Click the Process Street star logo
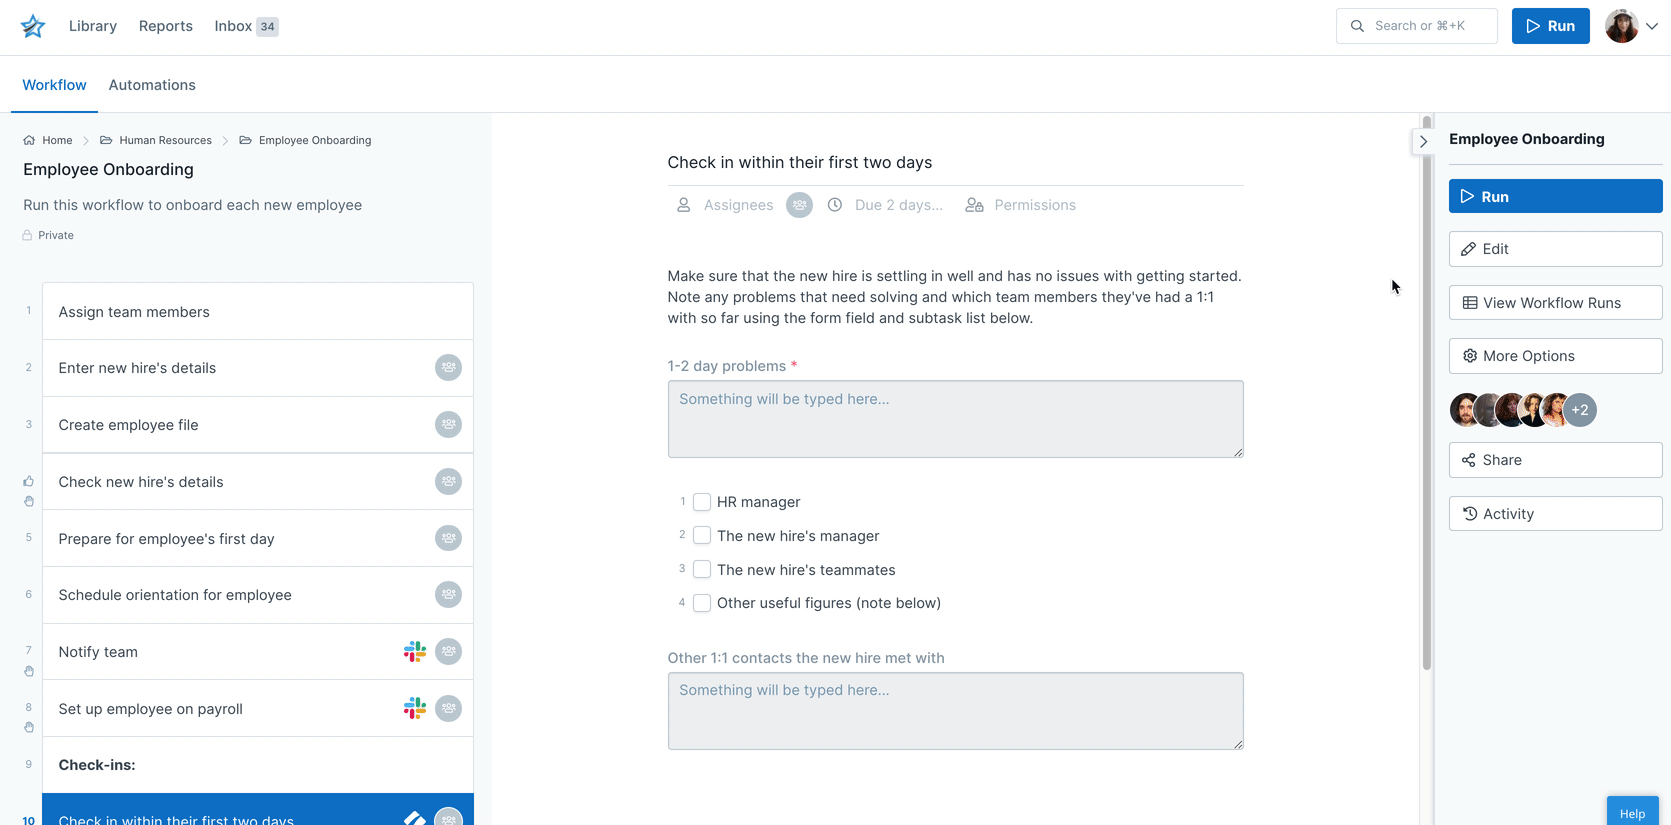This screenshot has height=825, width=1671. pos(33,26)
